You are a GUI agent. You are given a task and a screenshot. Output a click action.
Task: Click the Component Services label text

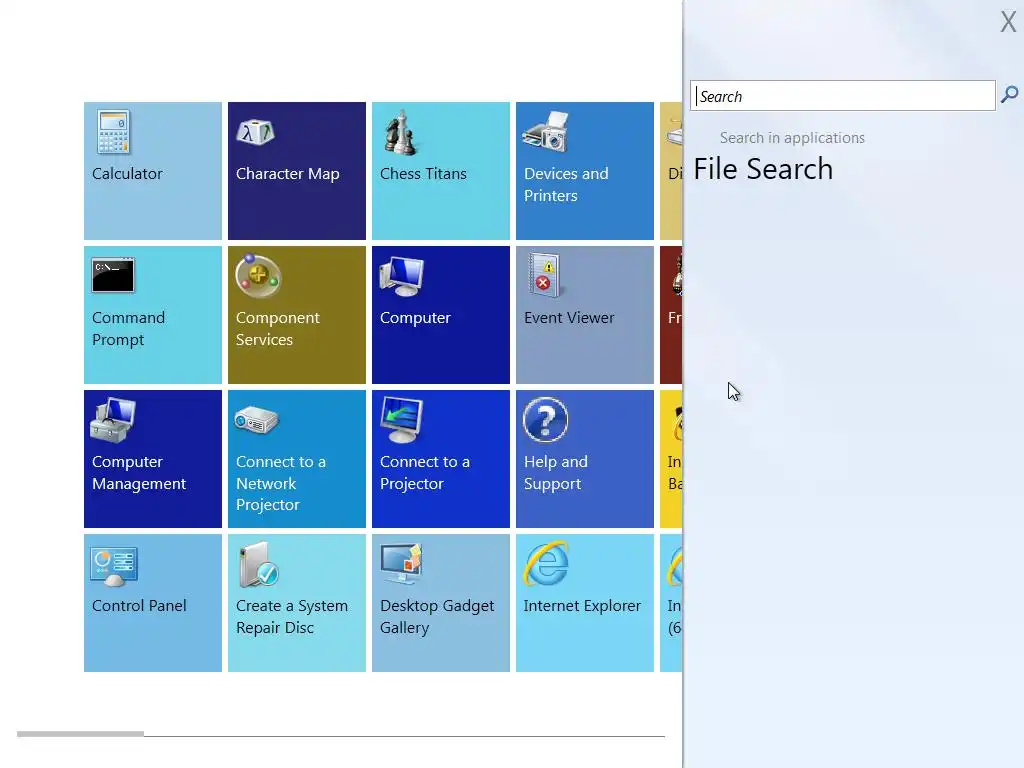[278, 329]
